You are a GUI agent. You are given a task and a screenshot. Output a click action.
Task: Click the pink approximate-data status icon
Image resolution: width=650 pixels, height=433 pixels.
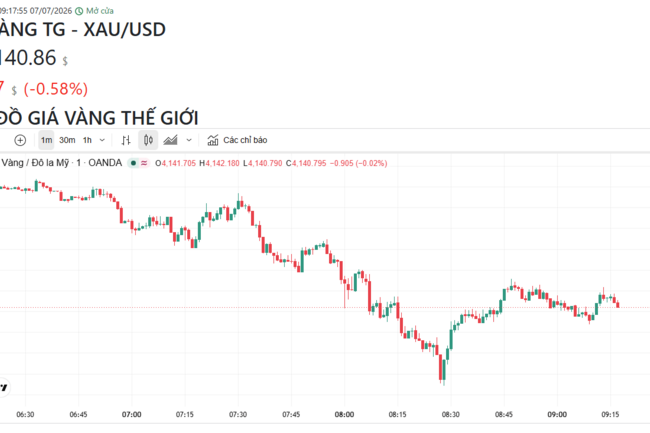[144, 163]
